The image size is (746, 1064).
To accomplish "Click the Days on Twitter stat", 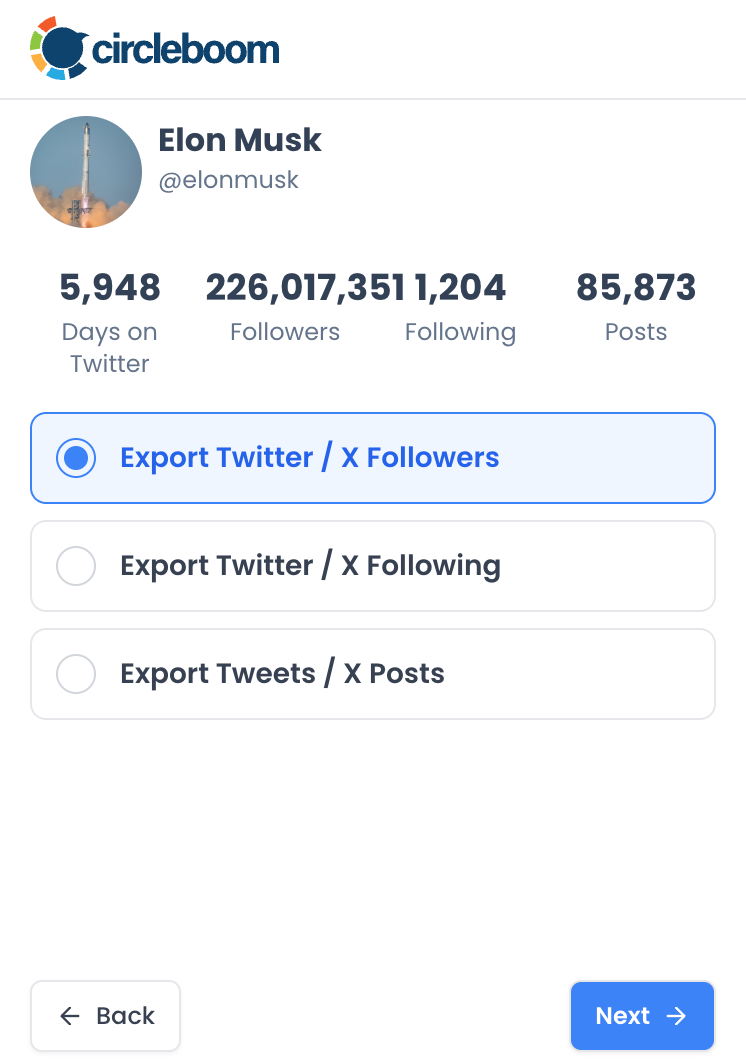I will click(110, 287).
